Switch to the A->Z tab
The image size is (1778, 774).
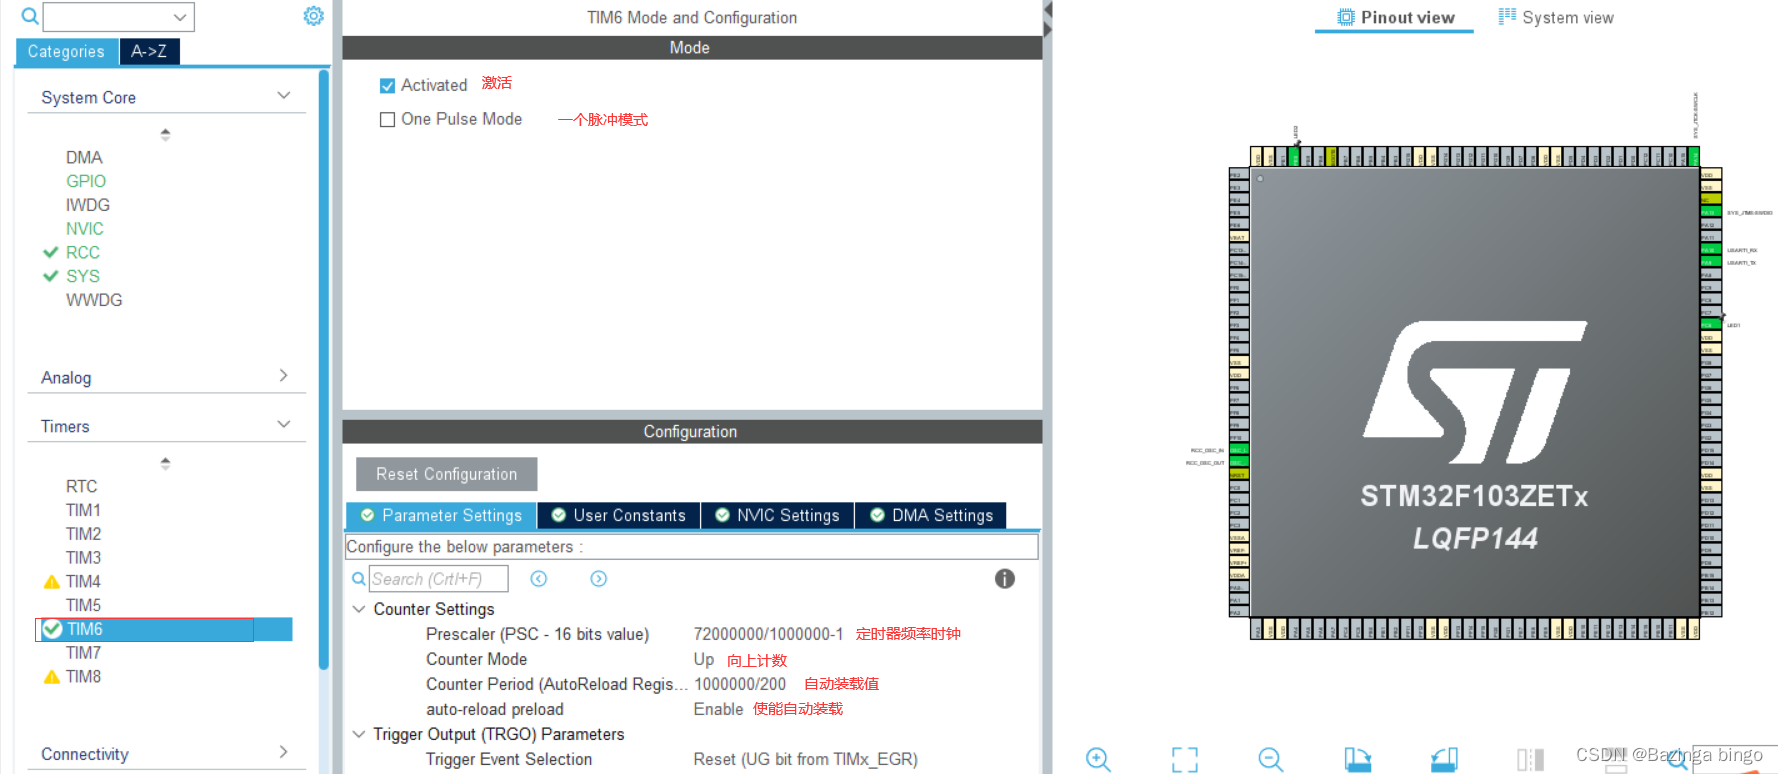coord(149,52)
